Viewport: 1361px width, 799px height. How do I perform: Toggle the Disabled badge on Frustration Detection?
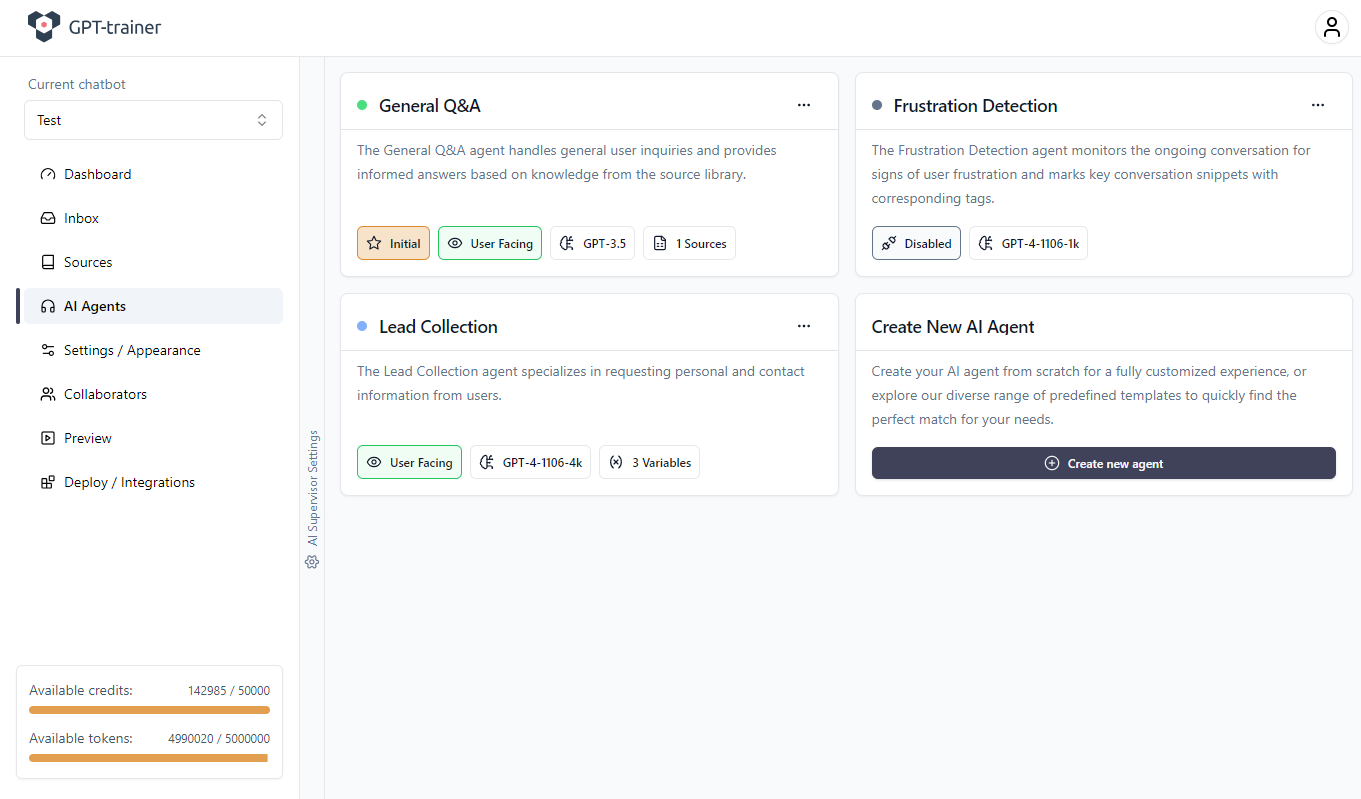point(916,243)
